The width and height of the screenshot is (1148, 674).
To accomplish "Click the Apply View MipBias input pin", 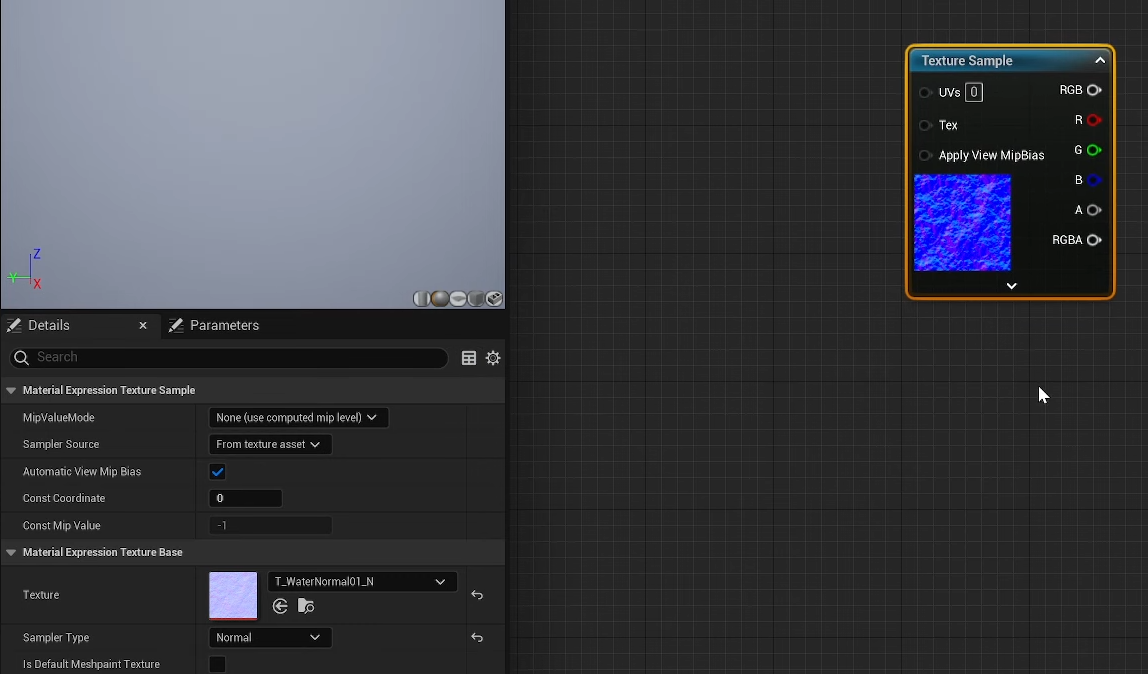I will point(925,155).
